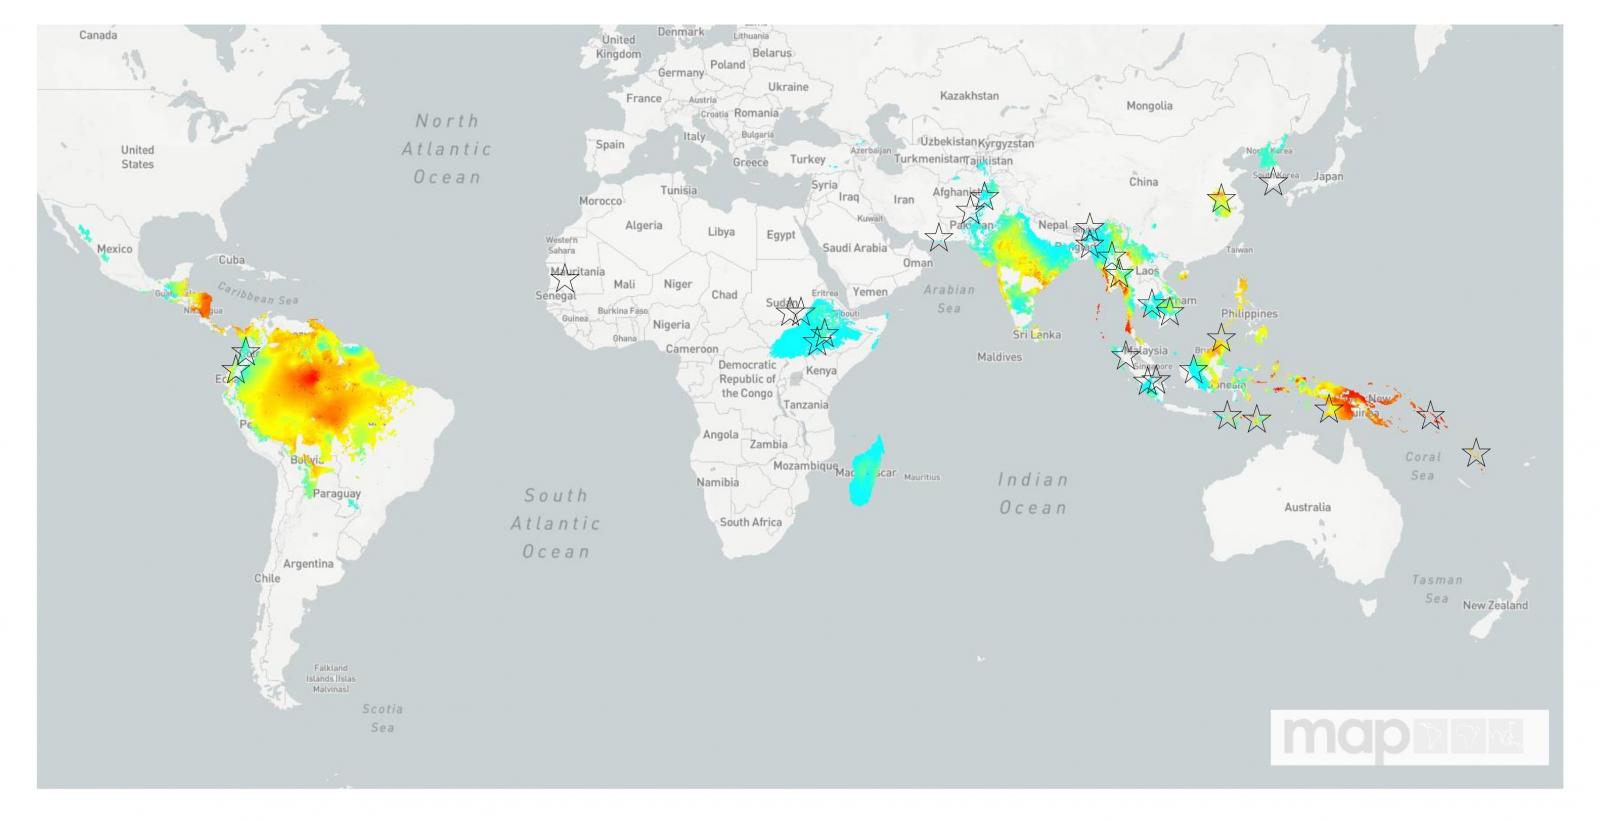Viewport: 1600px width, 821px height.
Task: Select the star just south of Philippines label
Action: pyautogui.click(x=1221, y=339)
